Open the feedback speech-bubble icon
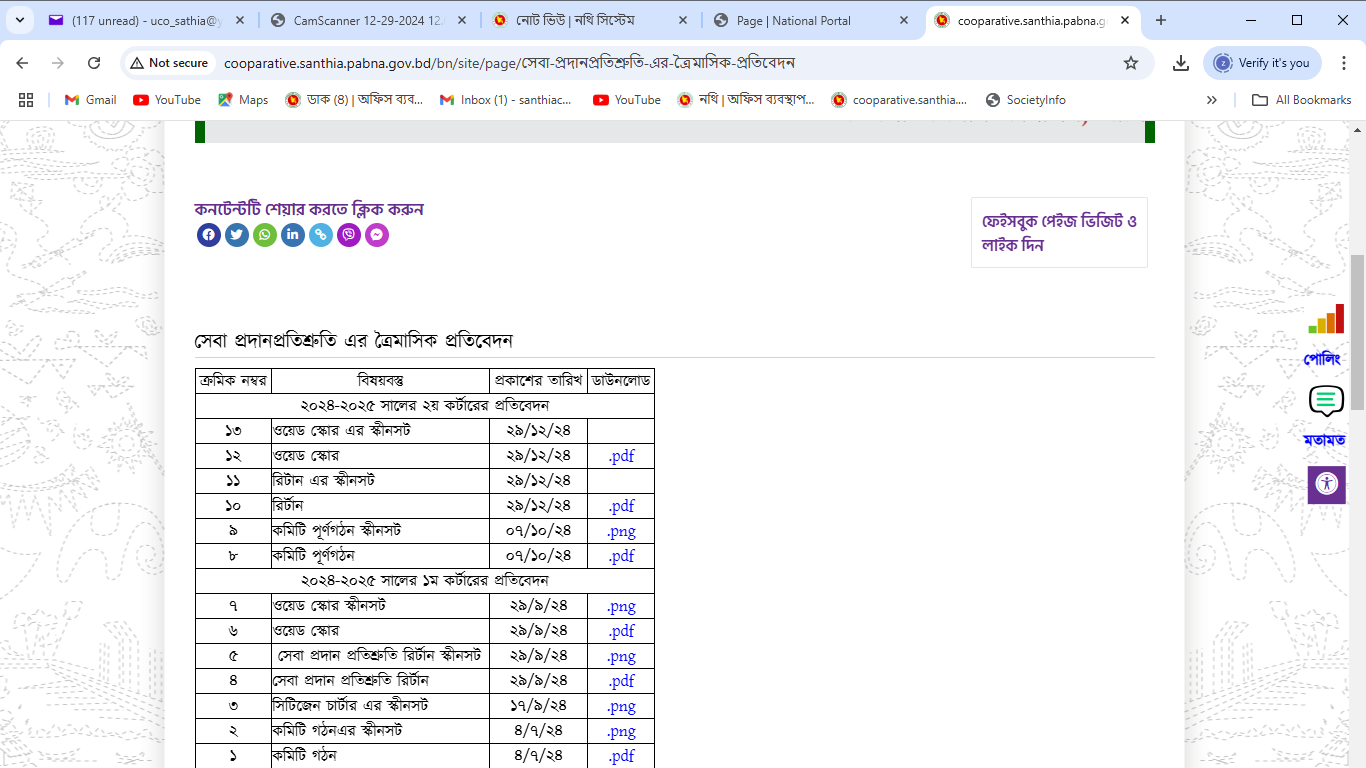The width and height of the screenshot is (1366, 768). (1326, 401)
